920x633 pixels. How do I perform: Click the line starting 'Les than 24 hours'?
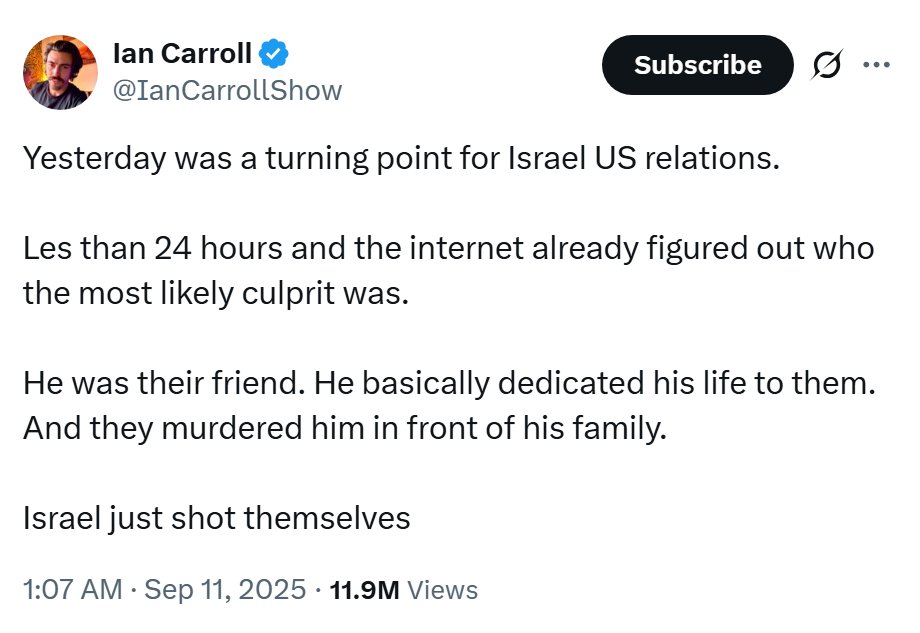pos(448,248)
